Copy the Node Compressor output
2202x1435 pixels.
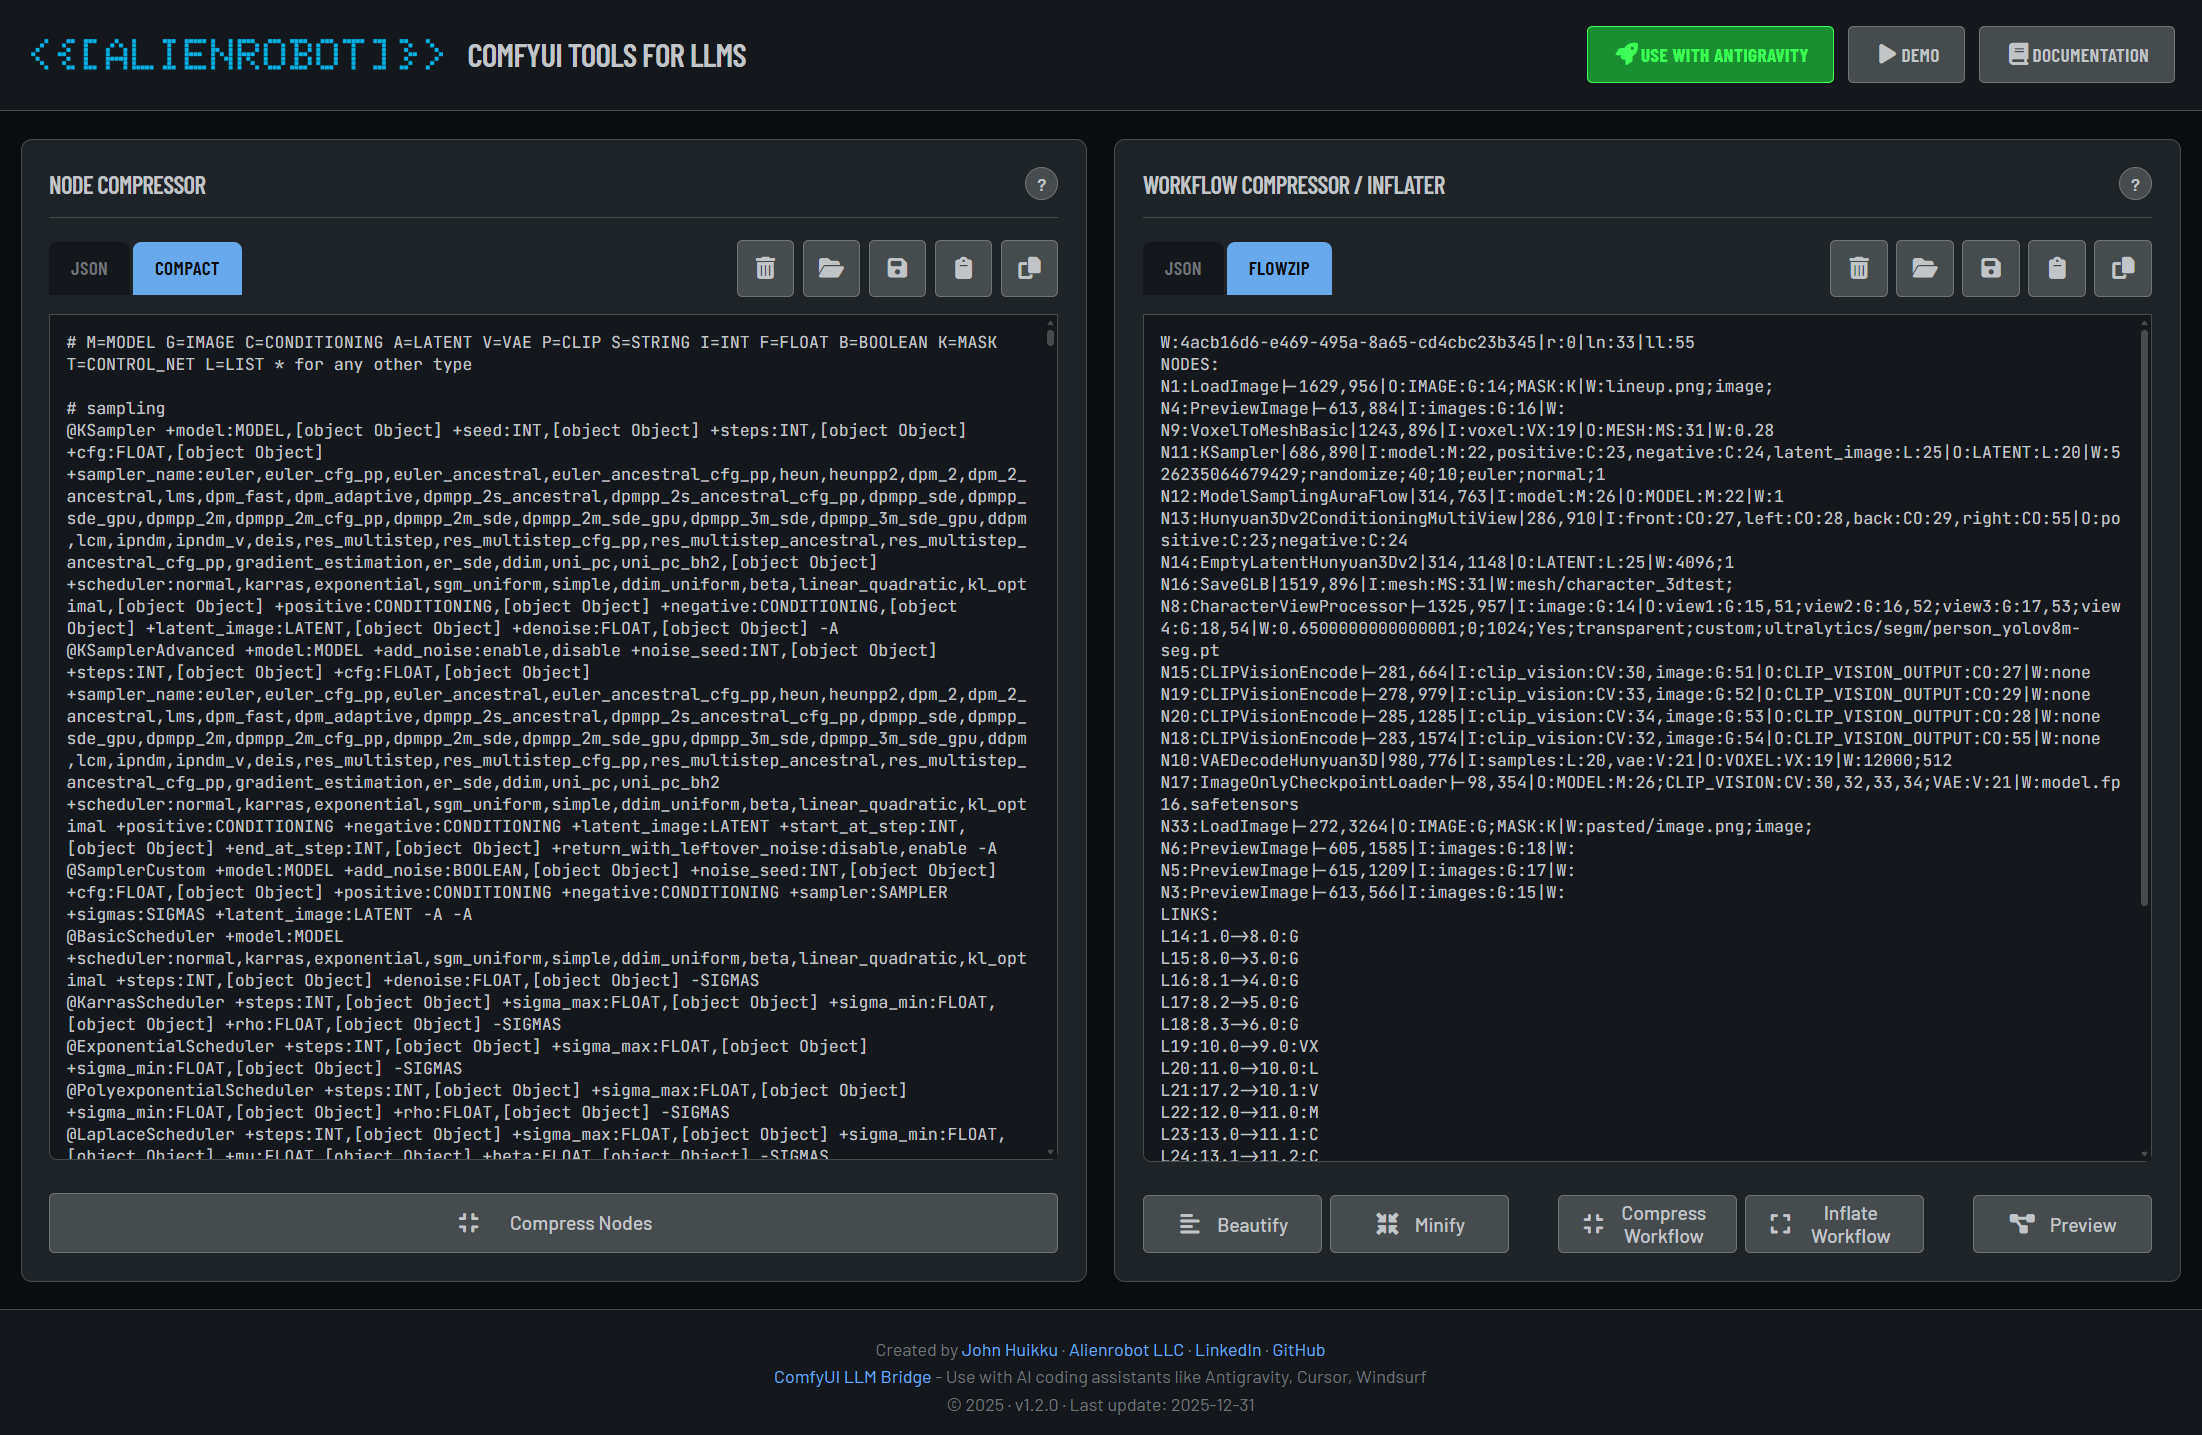(x=1029, y=268)
